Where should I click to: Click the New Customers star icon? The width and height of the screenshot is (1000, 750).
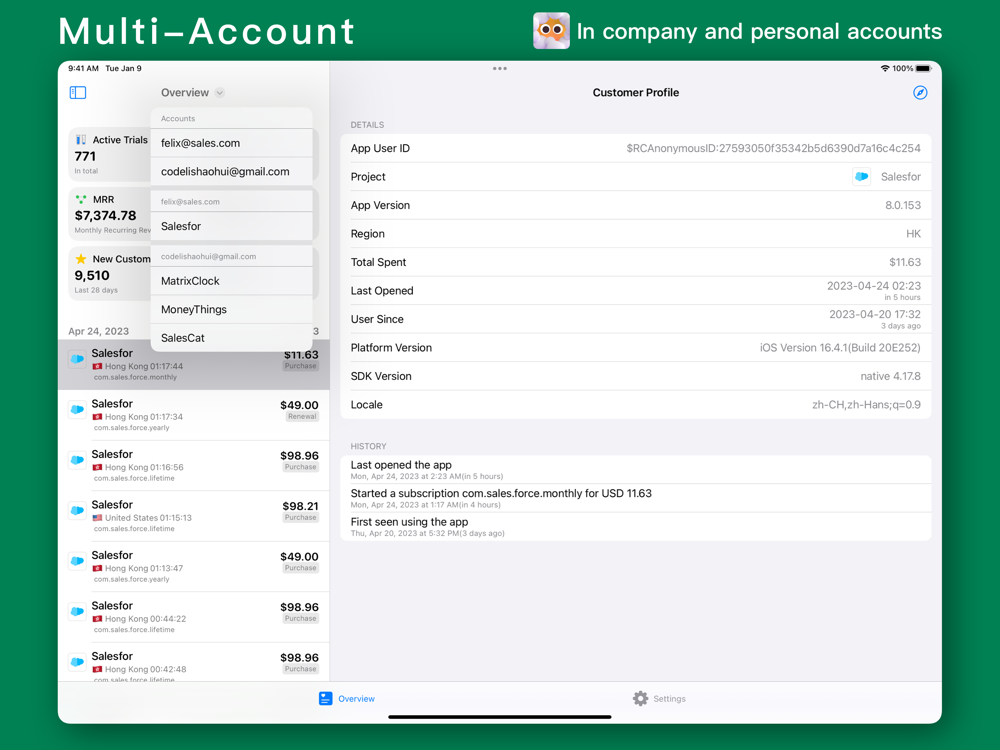coord(81,258)
